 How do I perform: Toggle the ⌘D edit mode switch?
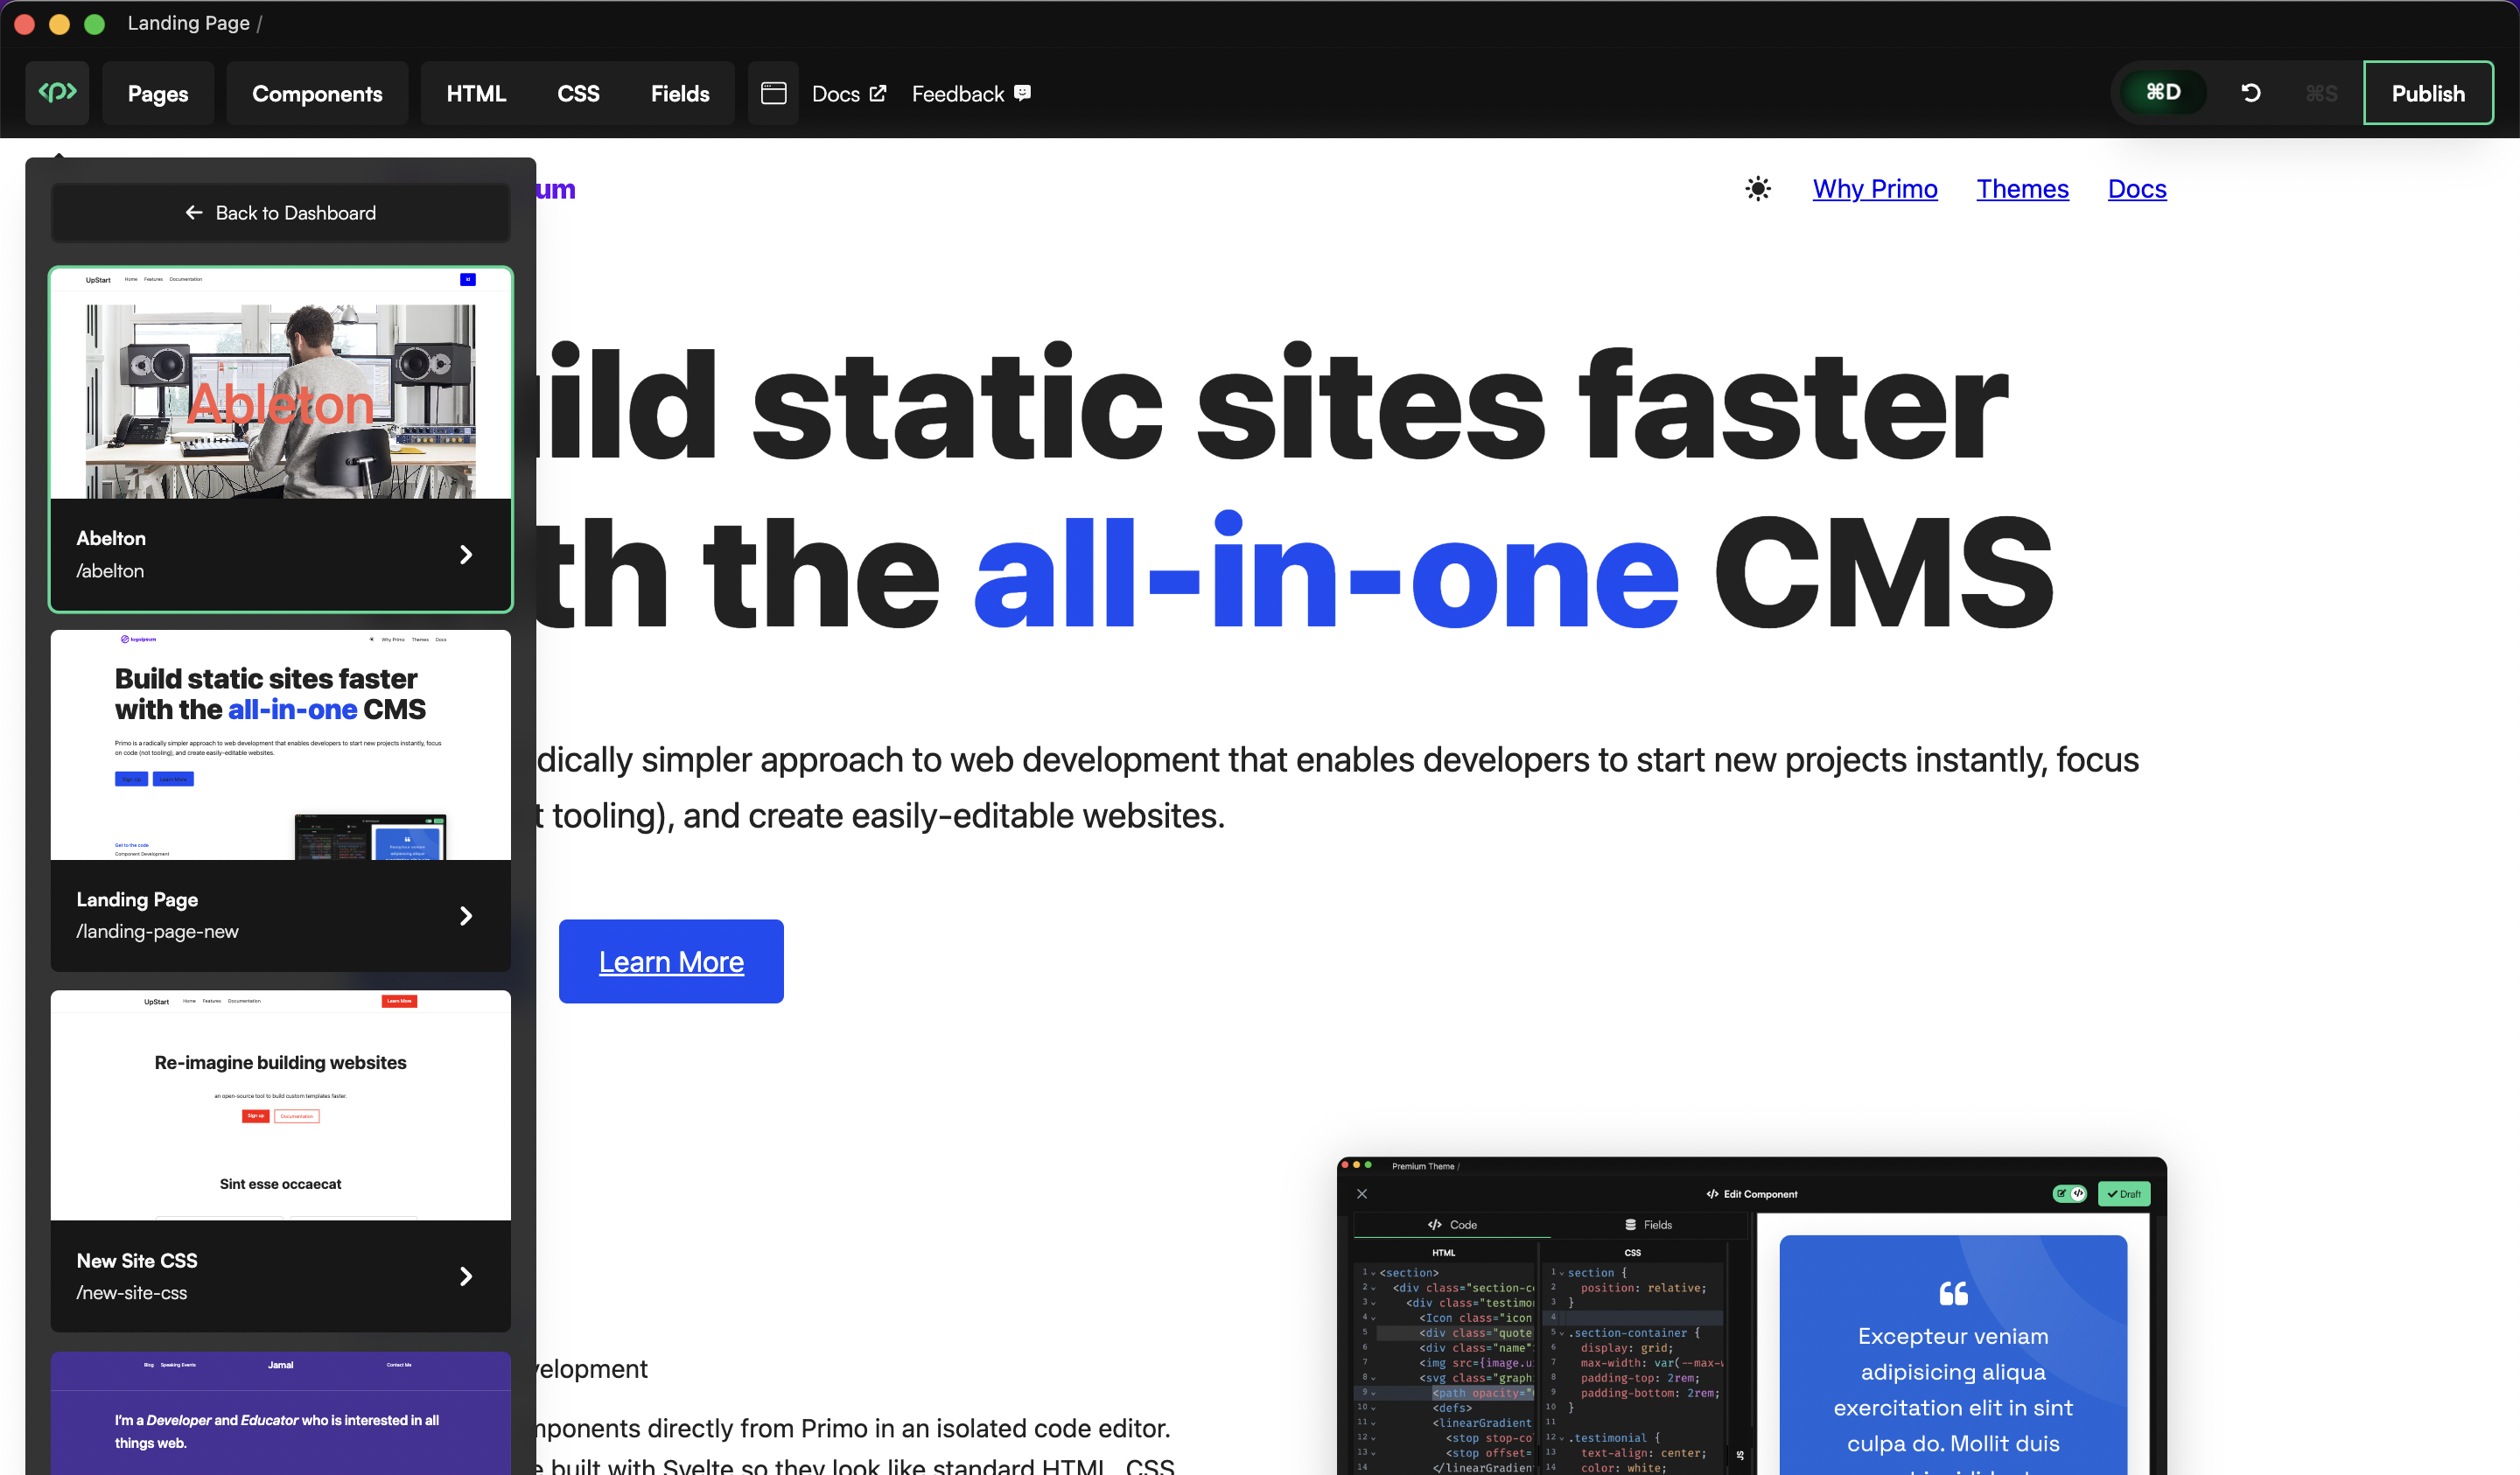pos(2162,93)
